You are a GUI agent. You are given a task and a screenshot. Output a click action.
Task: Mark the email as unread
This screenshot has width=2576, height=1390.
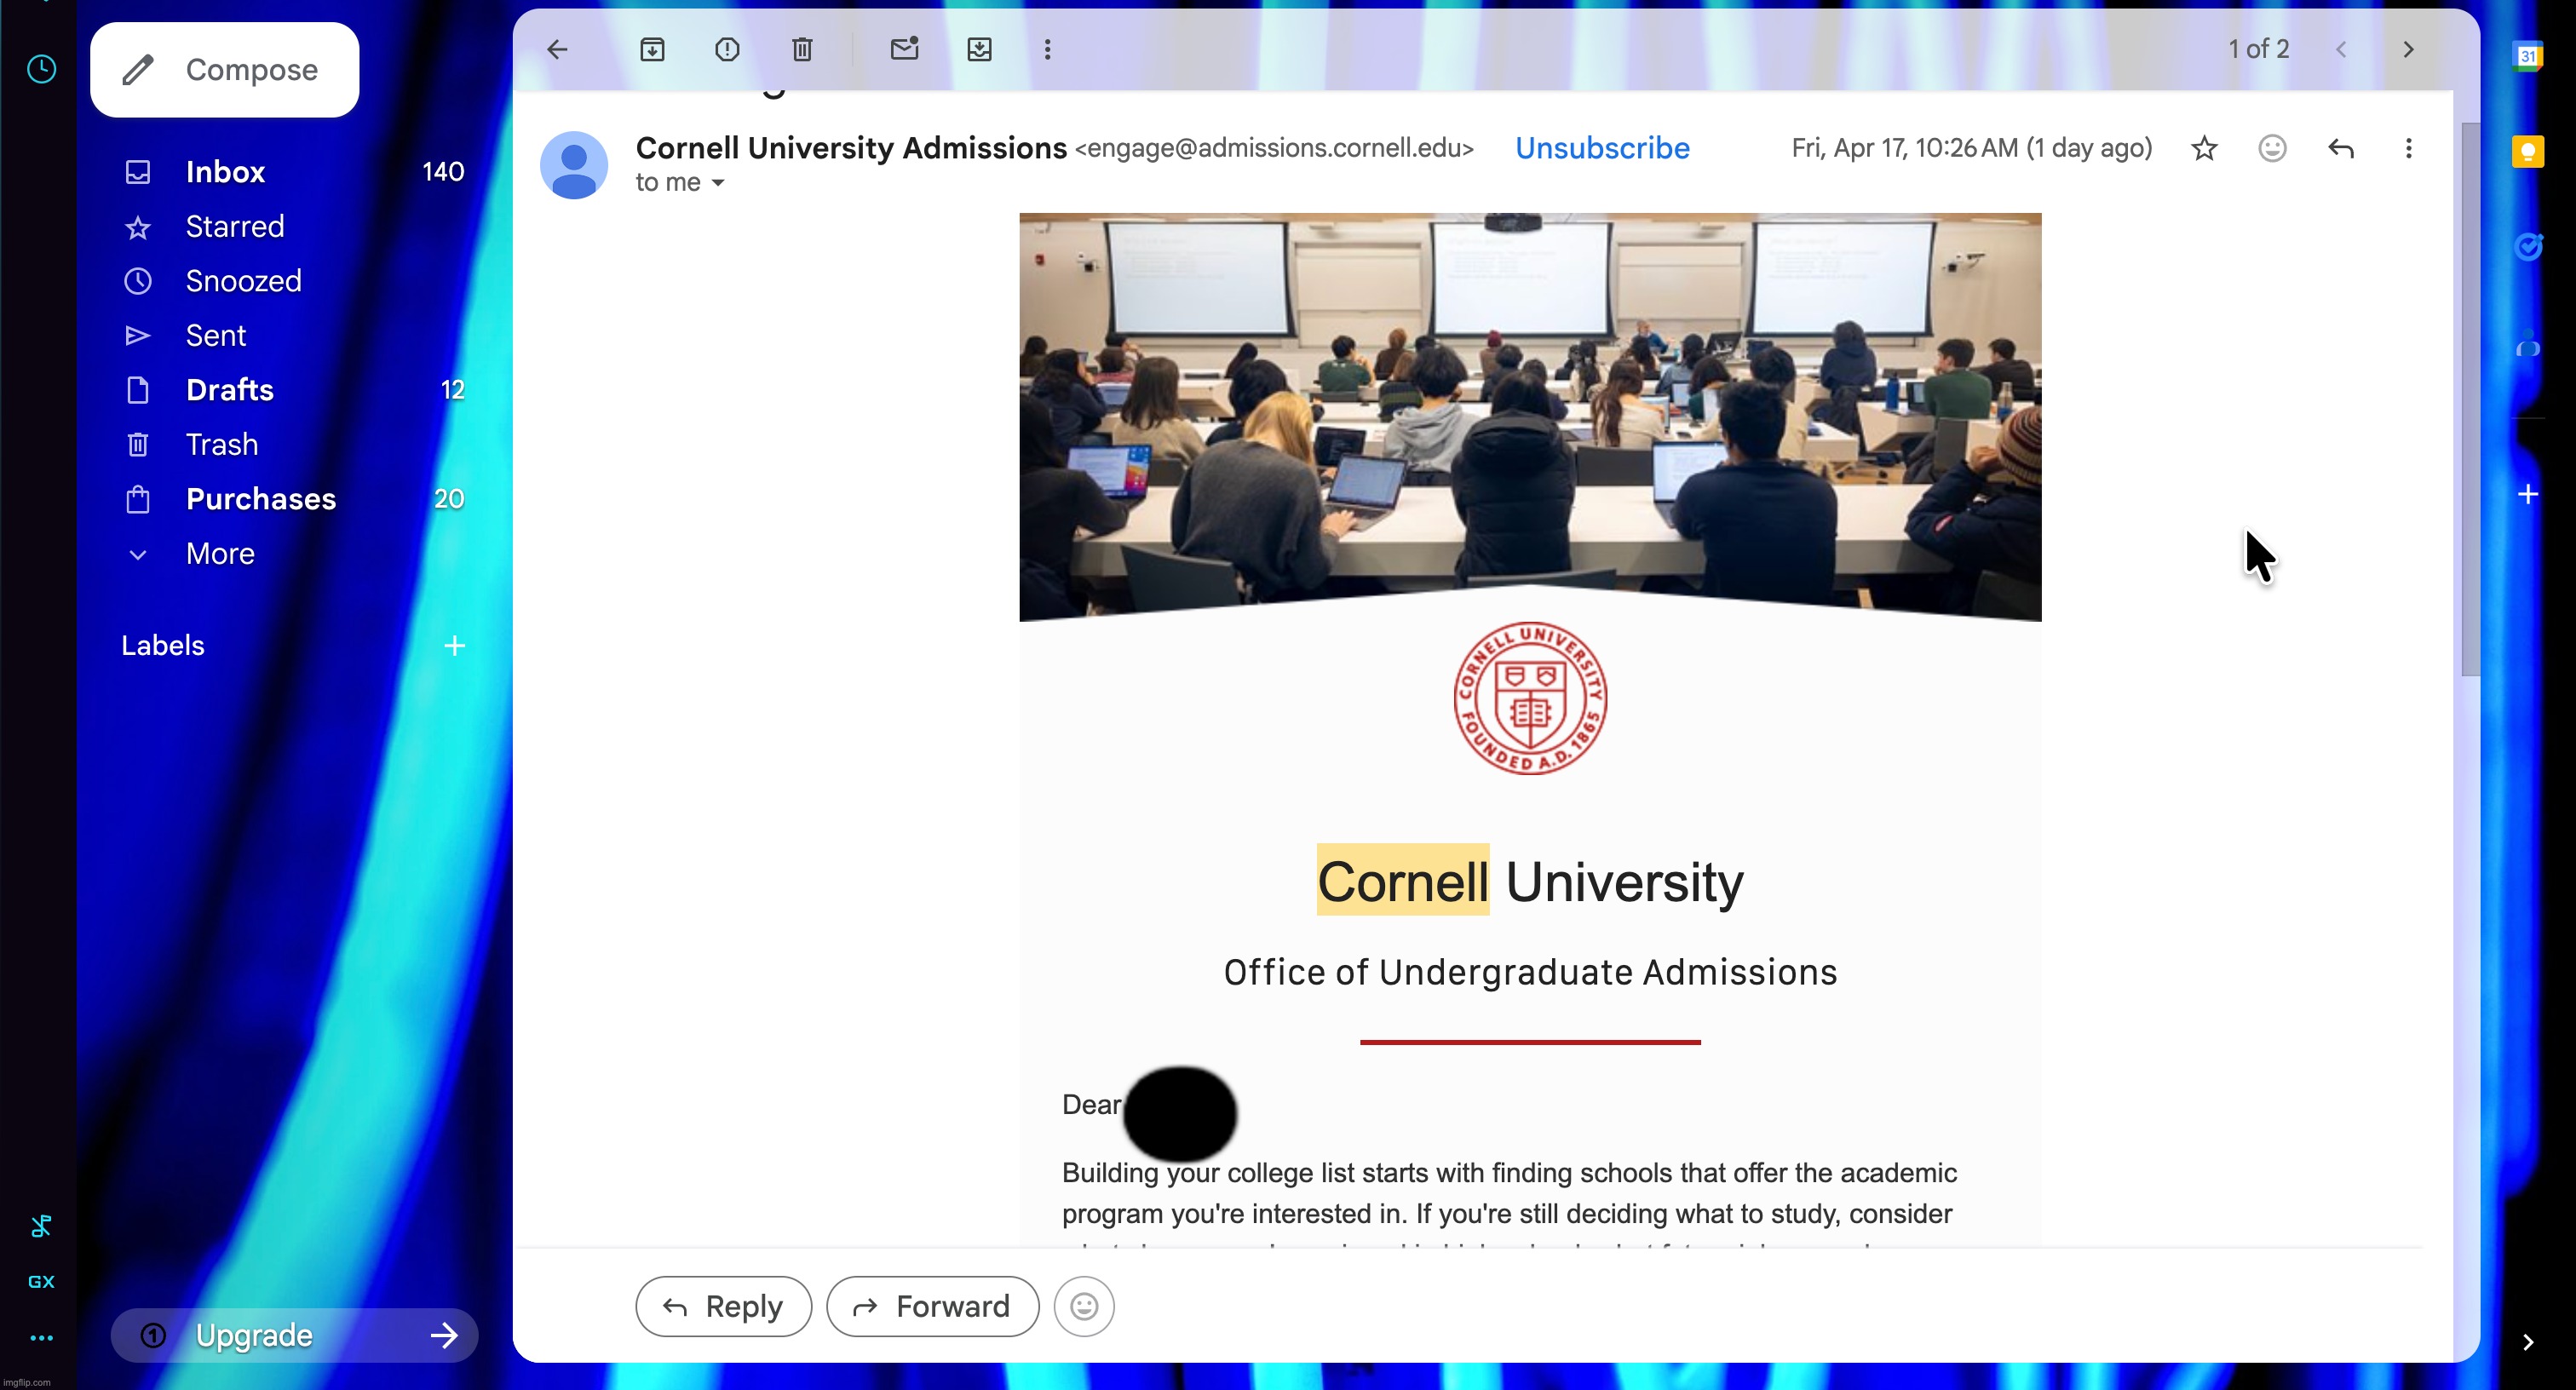click(904, 49)
